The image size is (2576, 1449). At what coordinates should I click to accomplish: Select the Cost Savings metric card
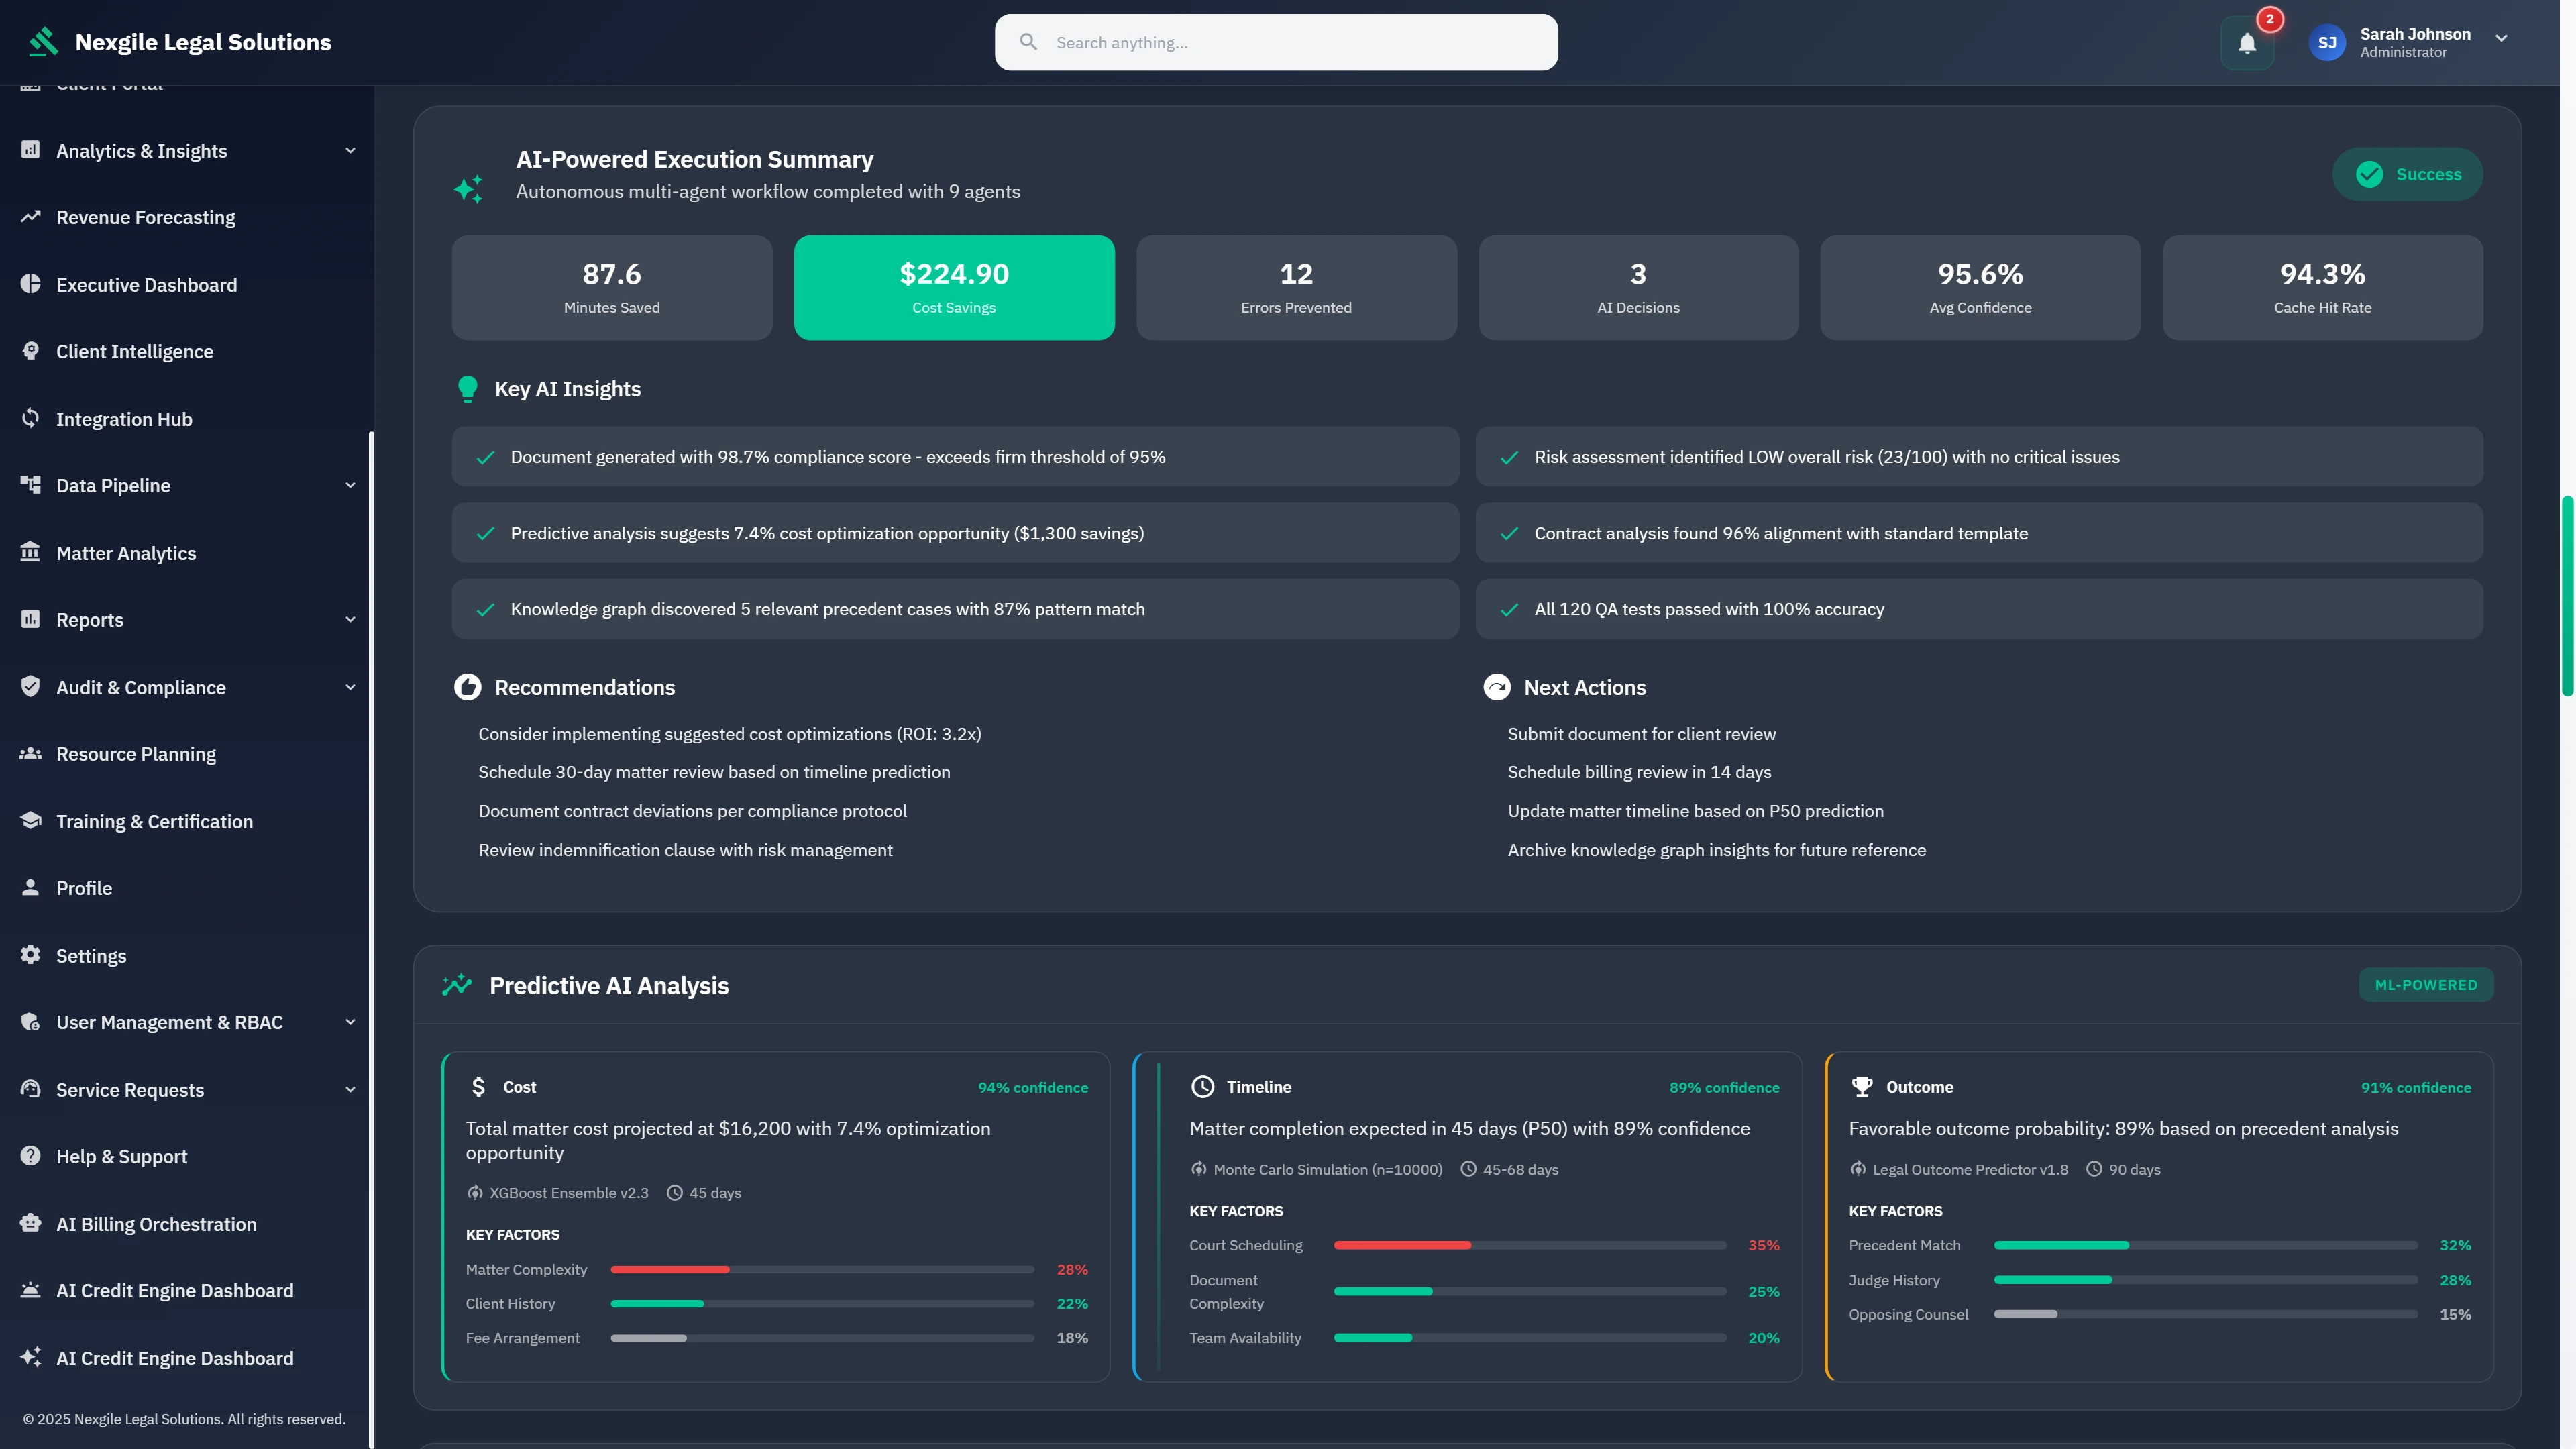953,287
